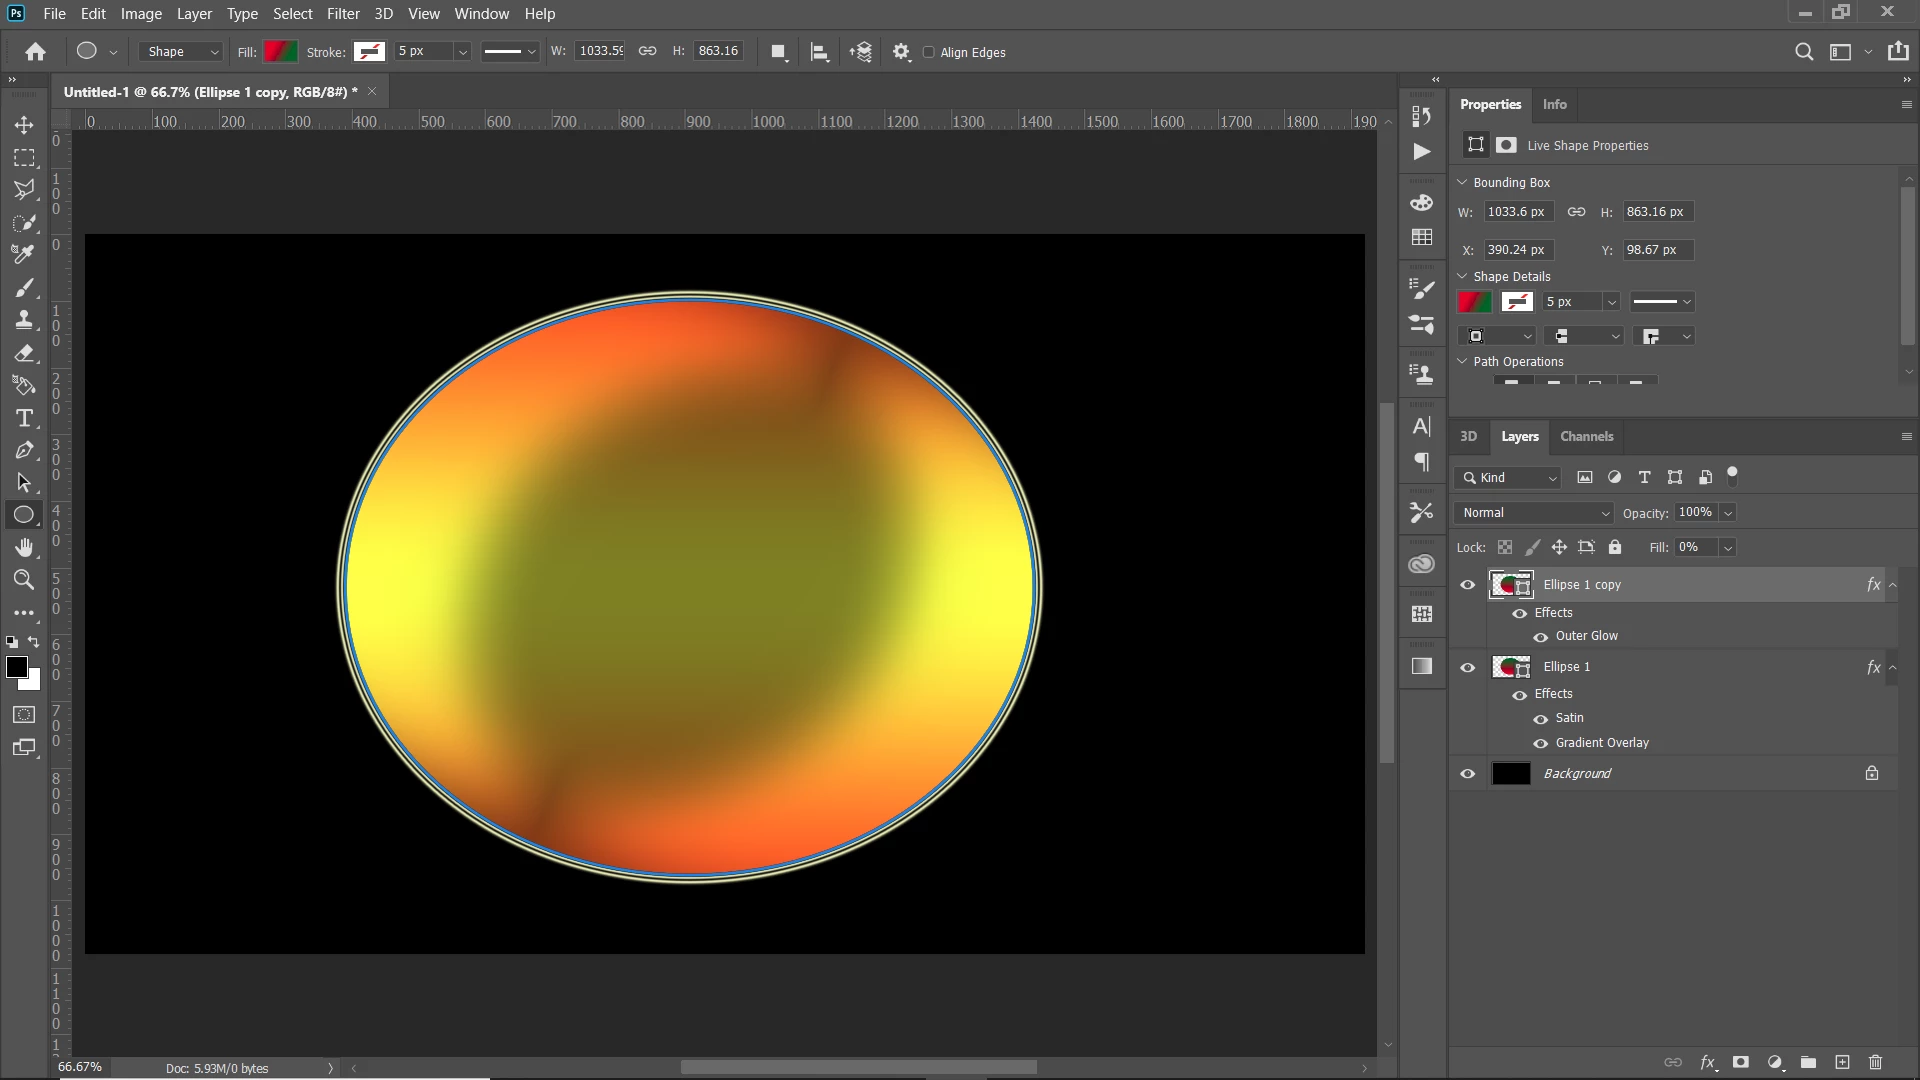Hide the Background layer

[x=1467, y=774]
